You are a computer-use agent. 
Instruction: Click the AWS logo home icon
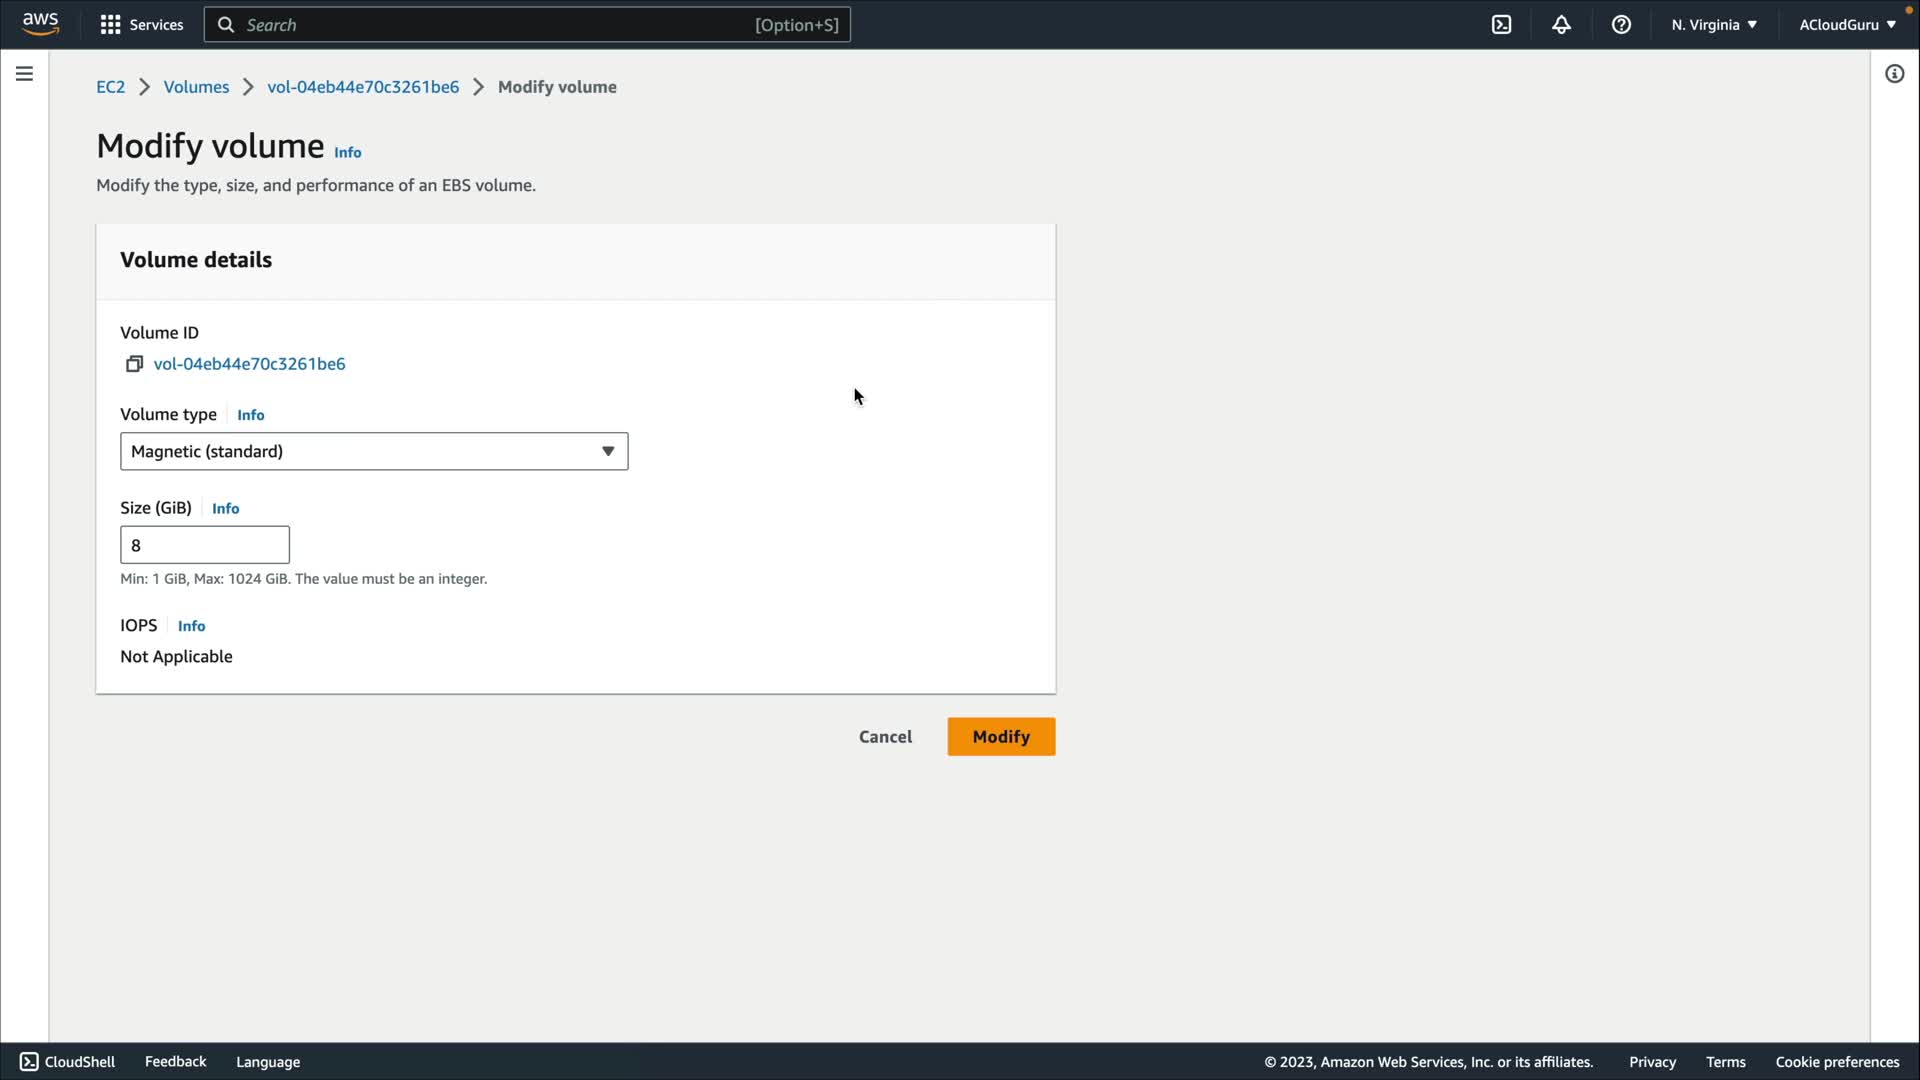40,24
